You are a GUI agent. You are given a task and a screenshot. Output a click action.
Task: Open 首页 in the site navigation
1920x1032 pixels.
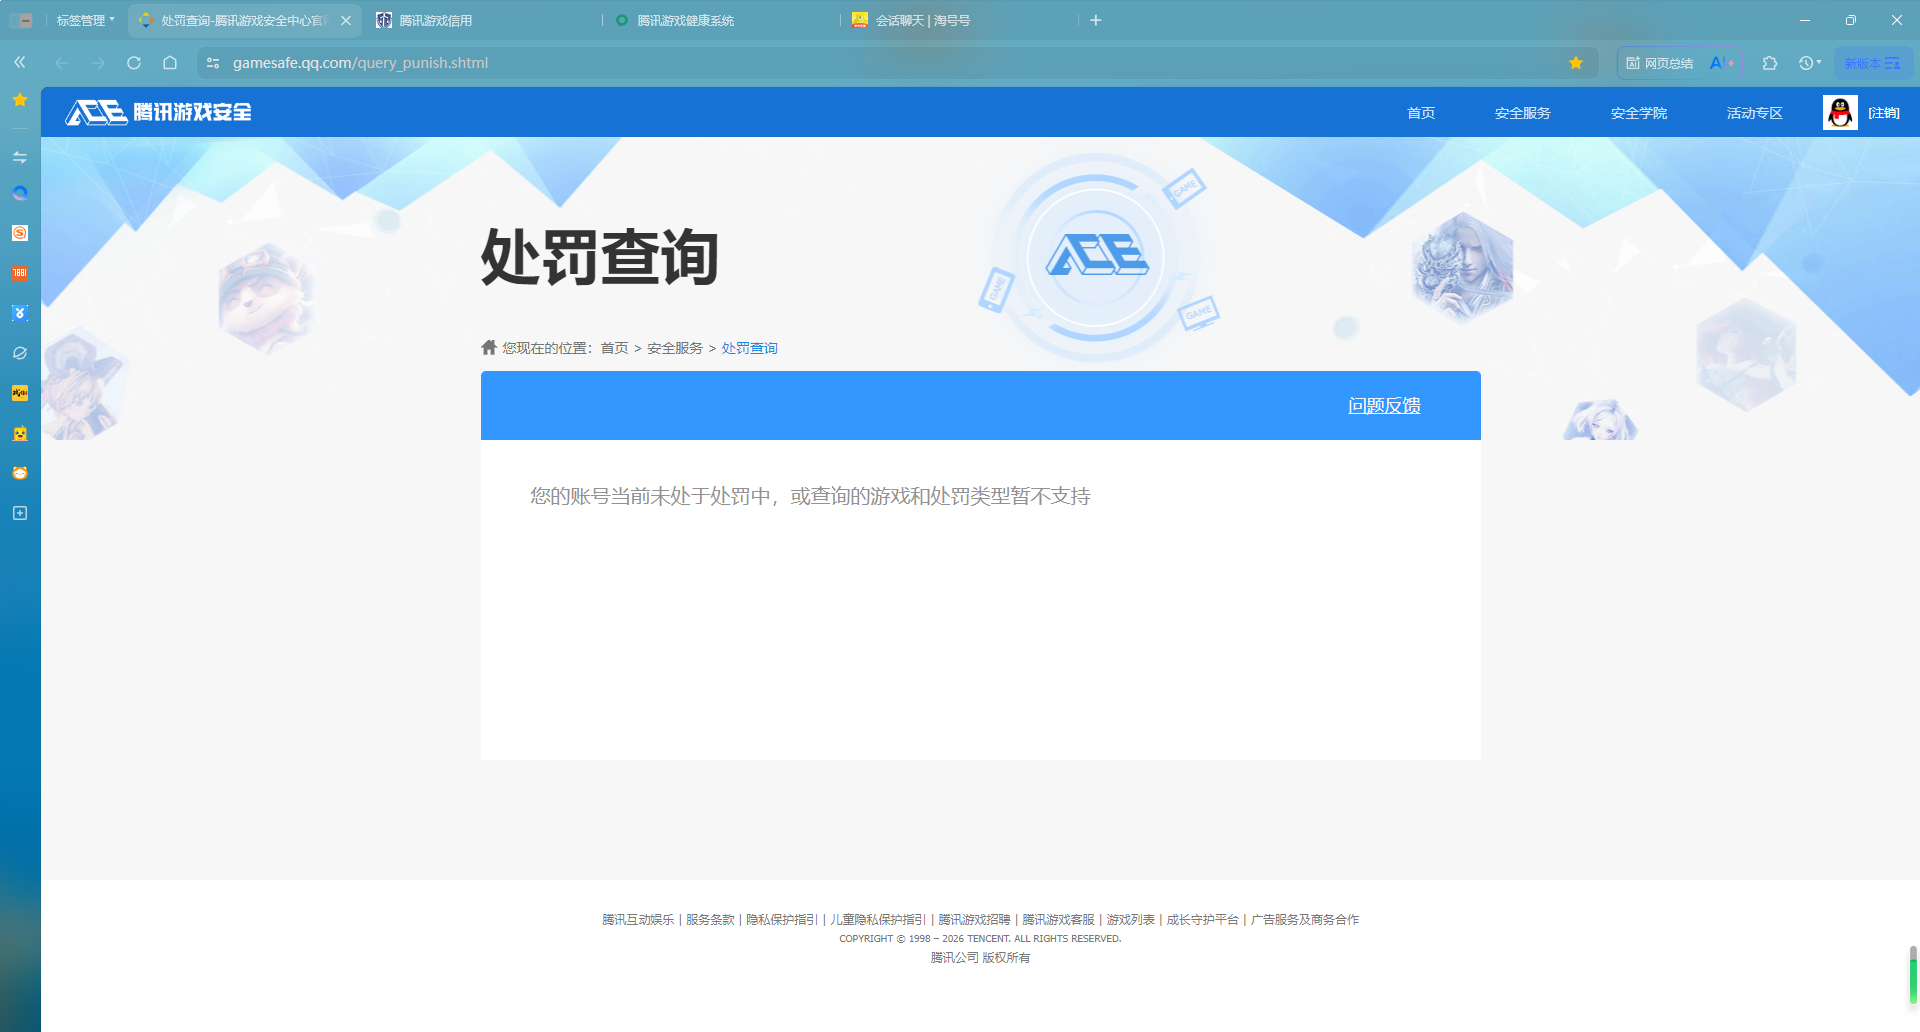pos(1421,113)
